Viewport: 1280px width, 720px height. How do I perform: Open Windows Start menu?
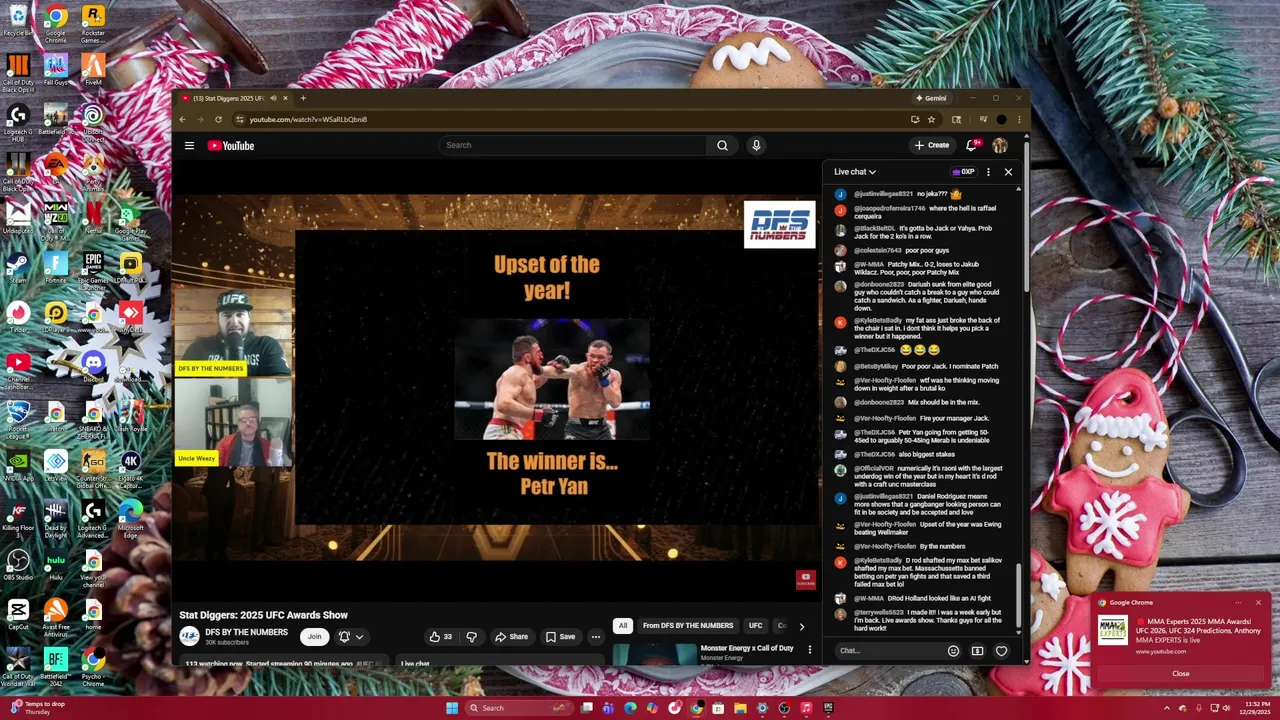452,708
